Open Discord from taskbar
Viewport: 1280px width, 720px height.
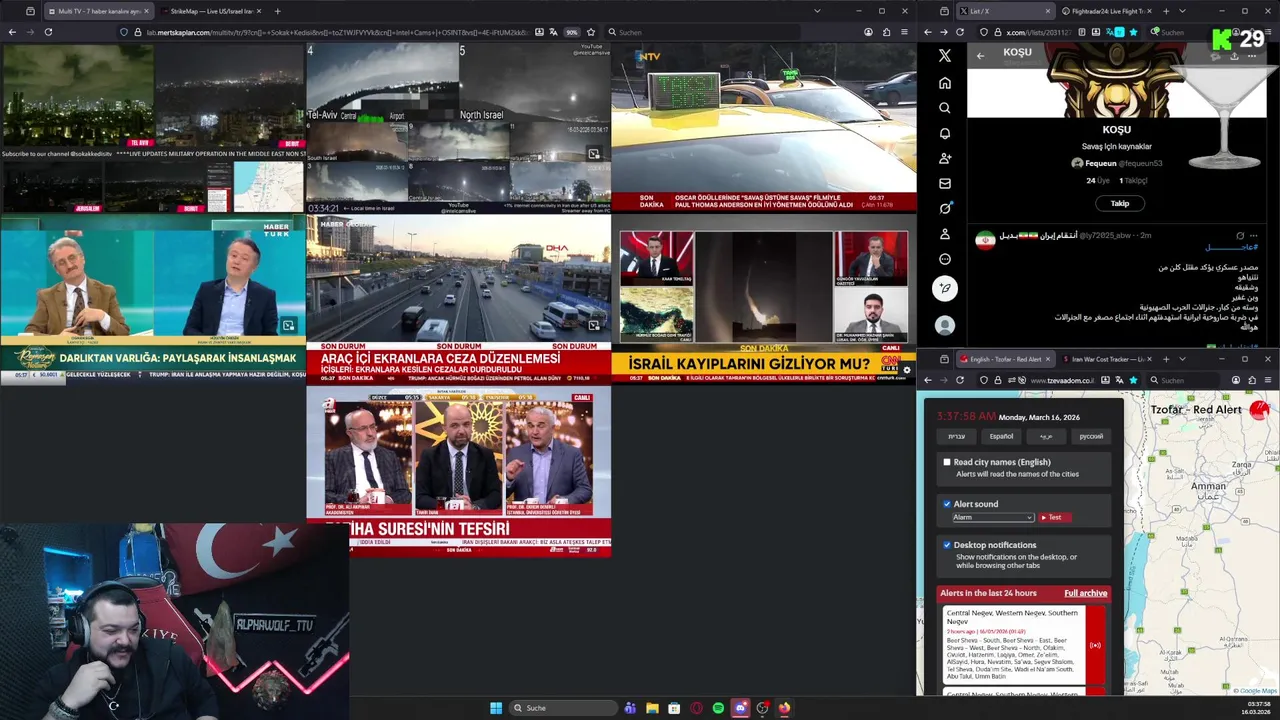click(740, 708)
